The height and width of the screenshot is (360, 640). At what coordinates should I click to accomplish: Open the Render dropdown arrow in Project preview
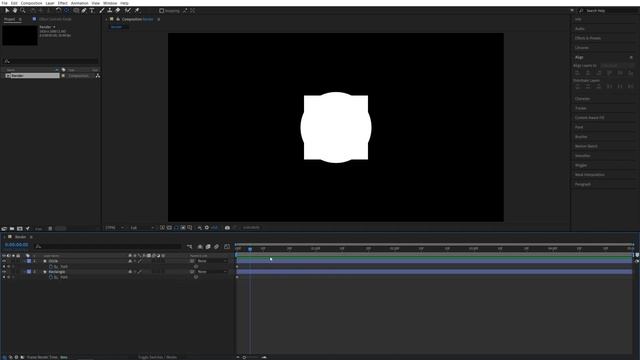click(54, 27)
